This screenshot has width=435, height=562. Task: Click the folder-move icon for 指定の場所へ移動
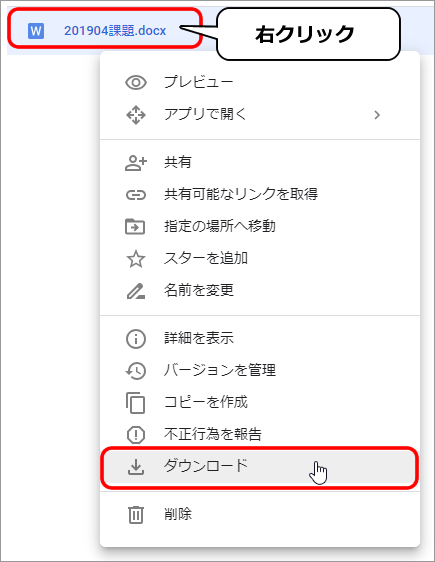(135, 227)
